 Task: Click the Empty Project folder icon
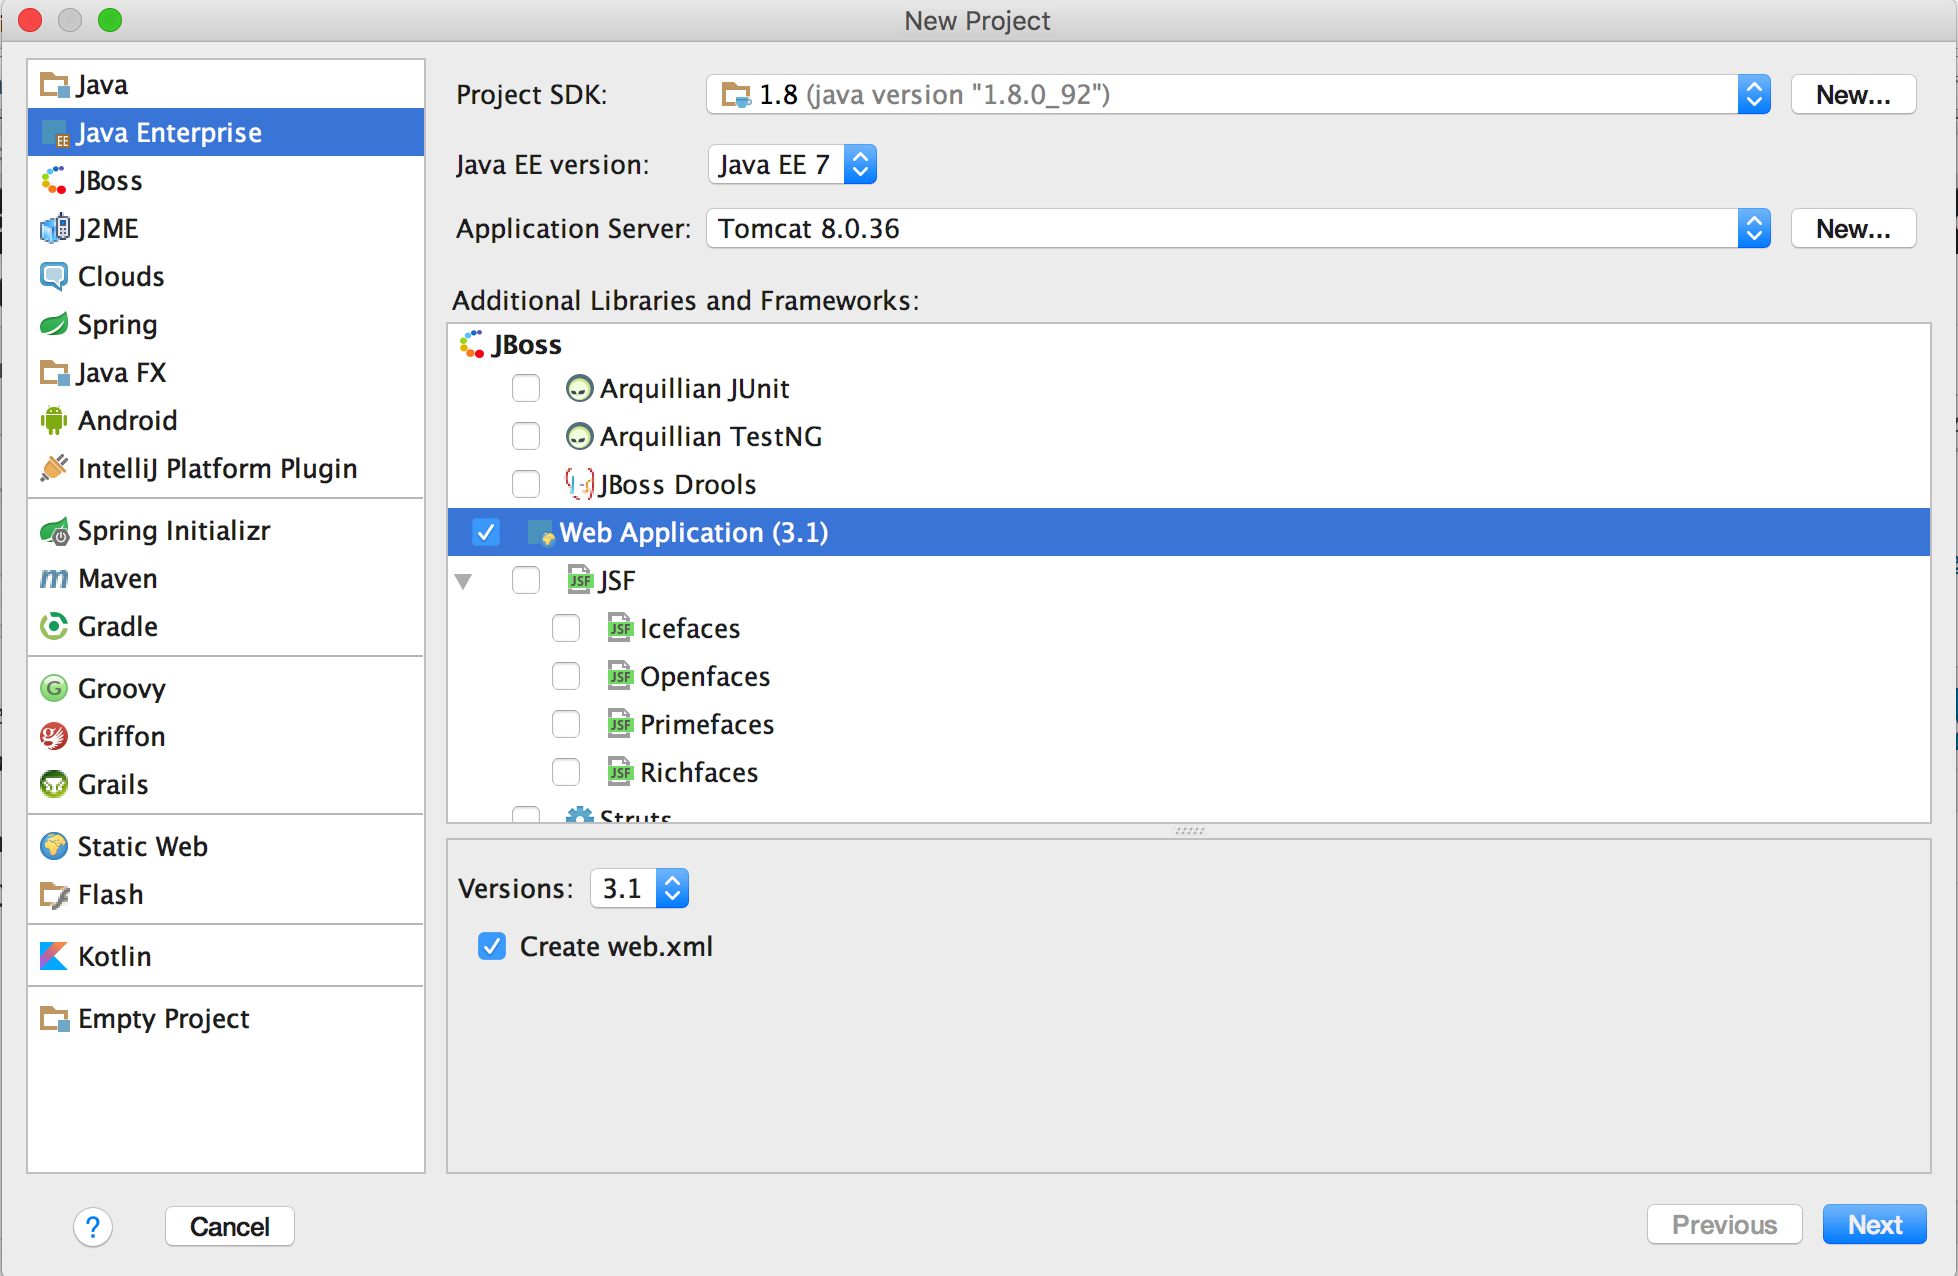coord(54,1019)
